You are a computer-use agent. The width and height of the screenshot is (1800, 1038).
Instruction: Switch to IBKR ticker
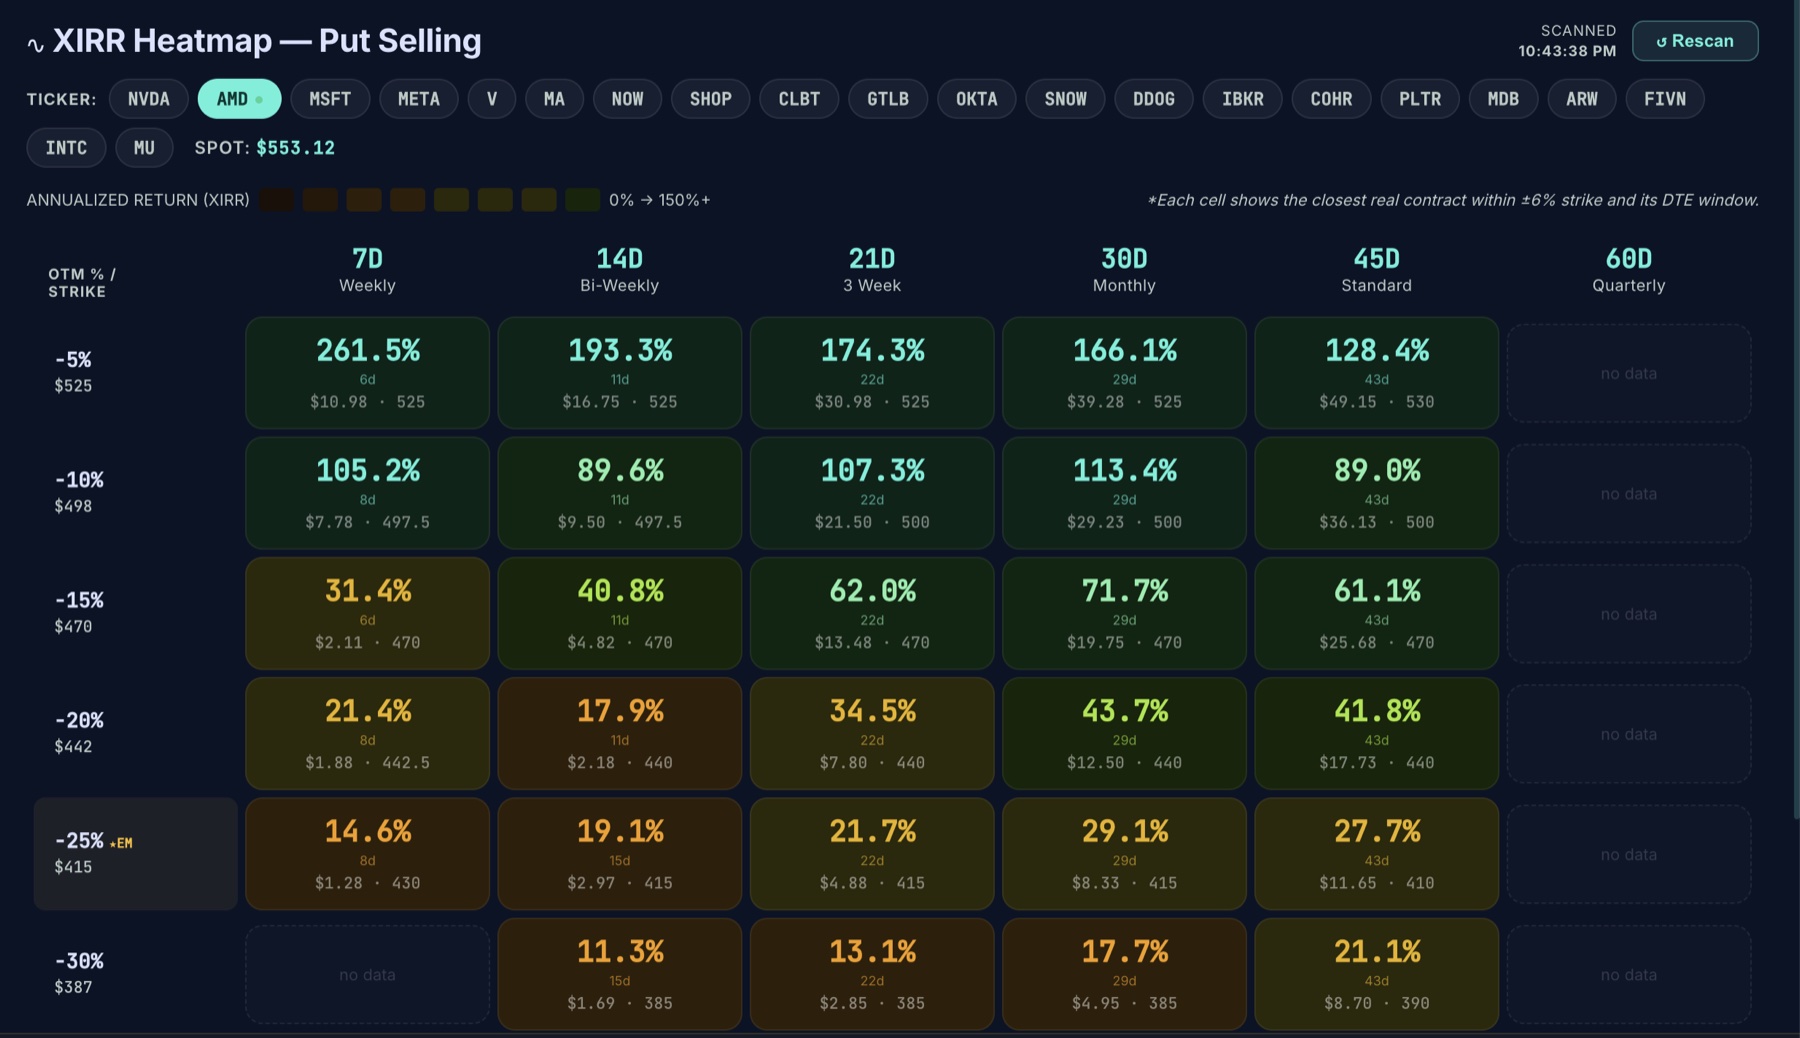(x=1242, y=99)
